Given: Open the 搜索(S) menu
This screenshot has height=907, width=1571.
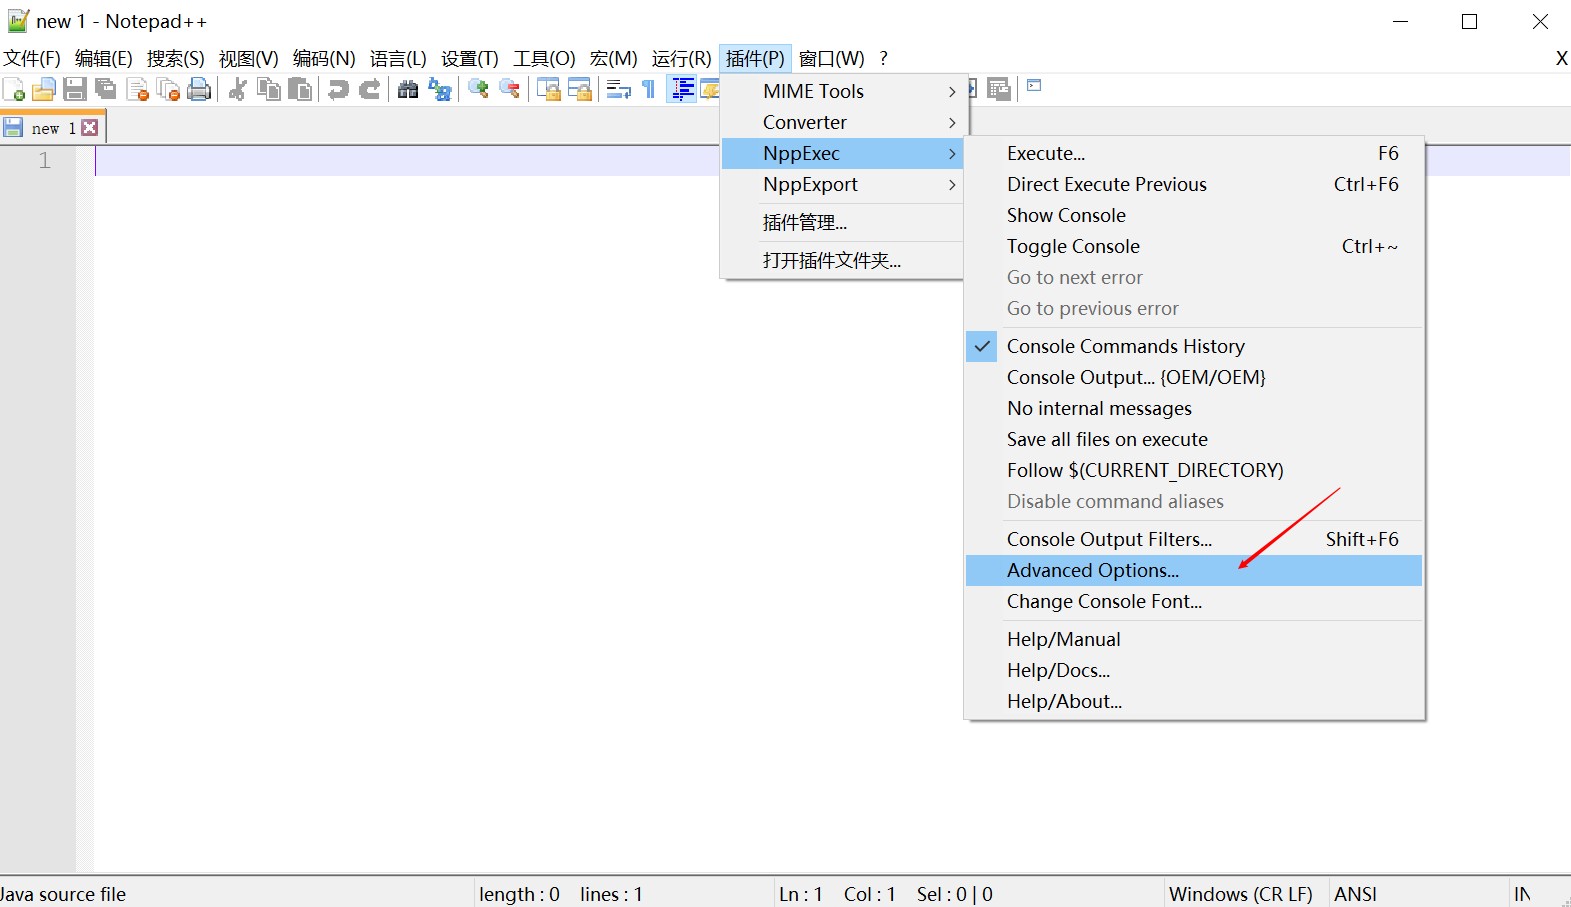Looking at the screenshot, I should click(x=176, y=58).
